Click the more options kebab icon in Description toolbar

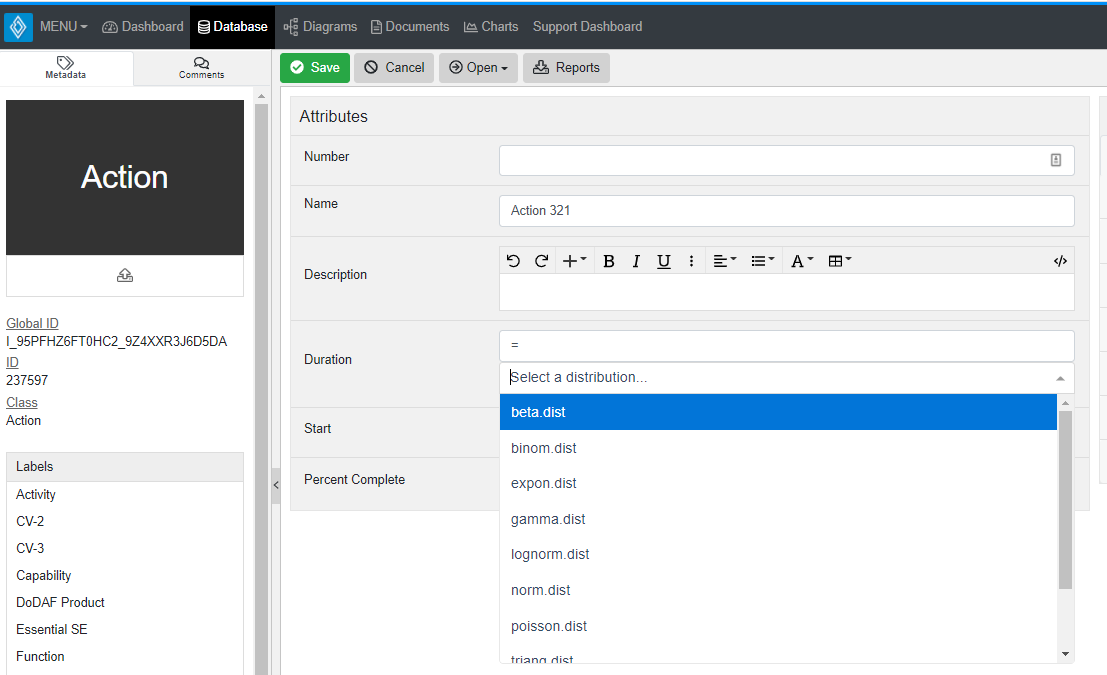click(691, 261)
